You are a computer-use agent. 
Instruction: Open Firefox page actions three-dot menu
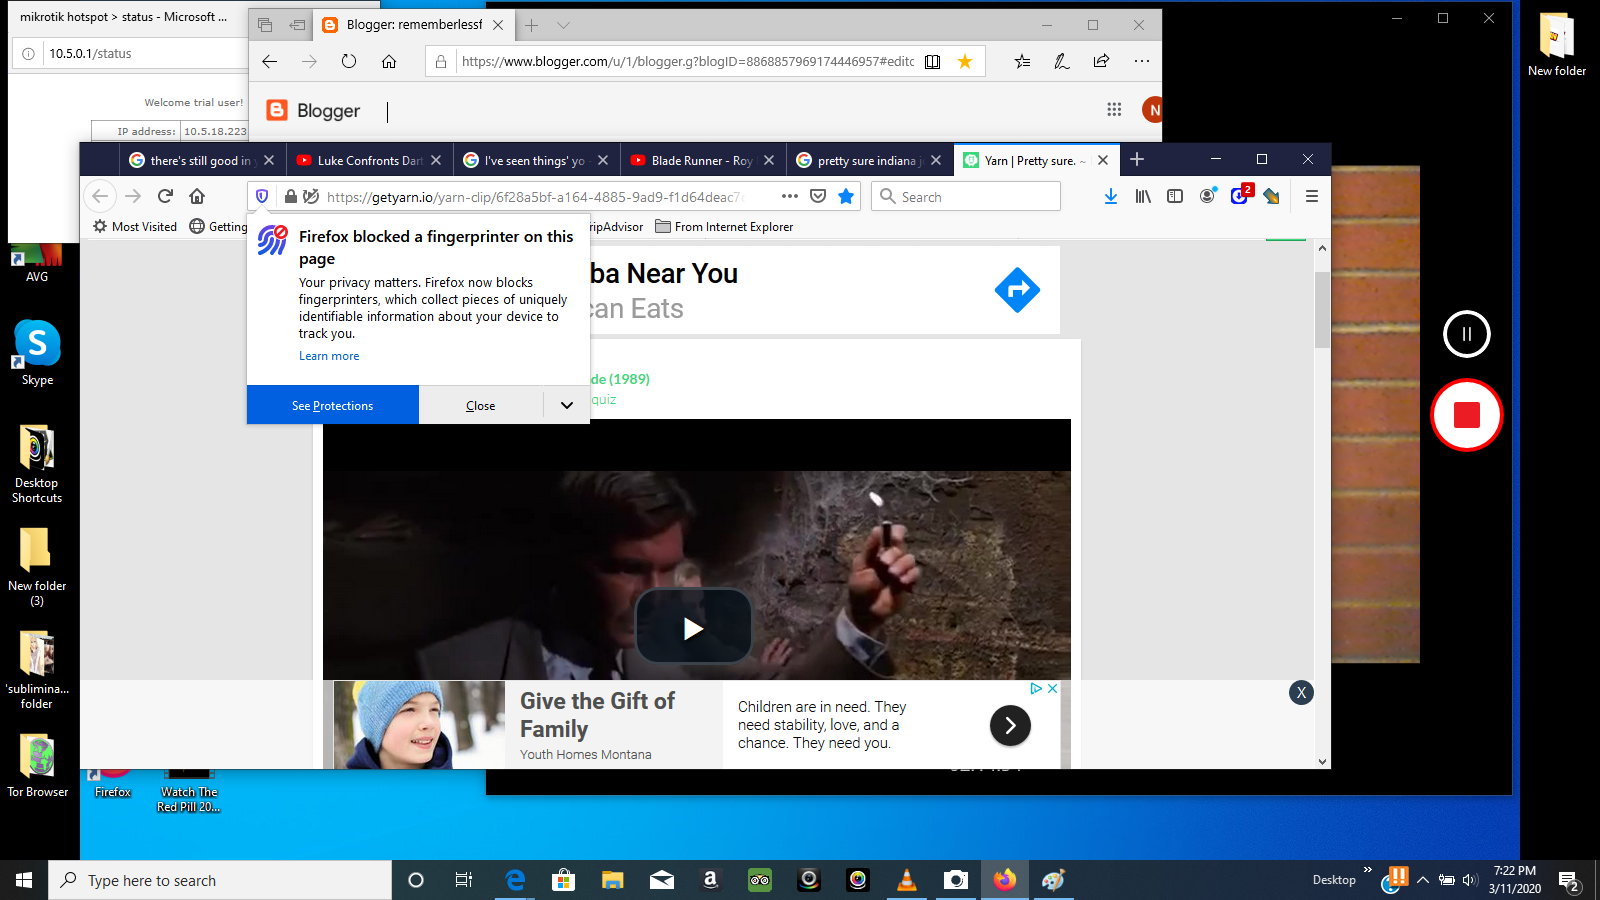click(x=790, y=196)
